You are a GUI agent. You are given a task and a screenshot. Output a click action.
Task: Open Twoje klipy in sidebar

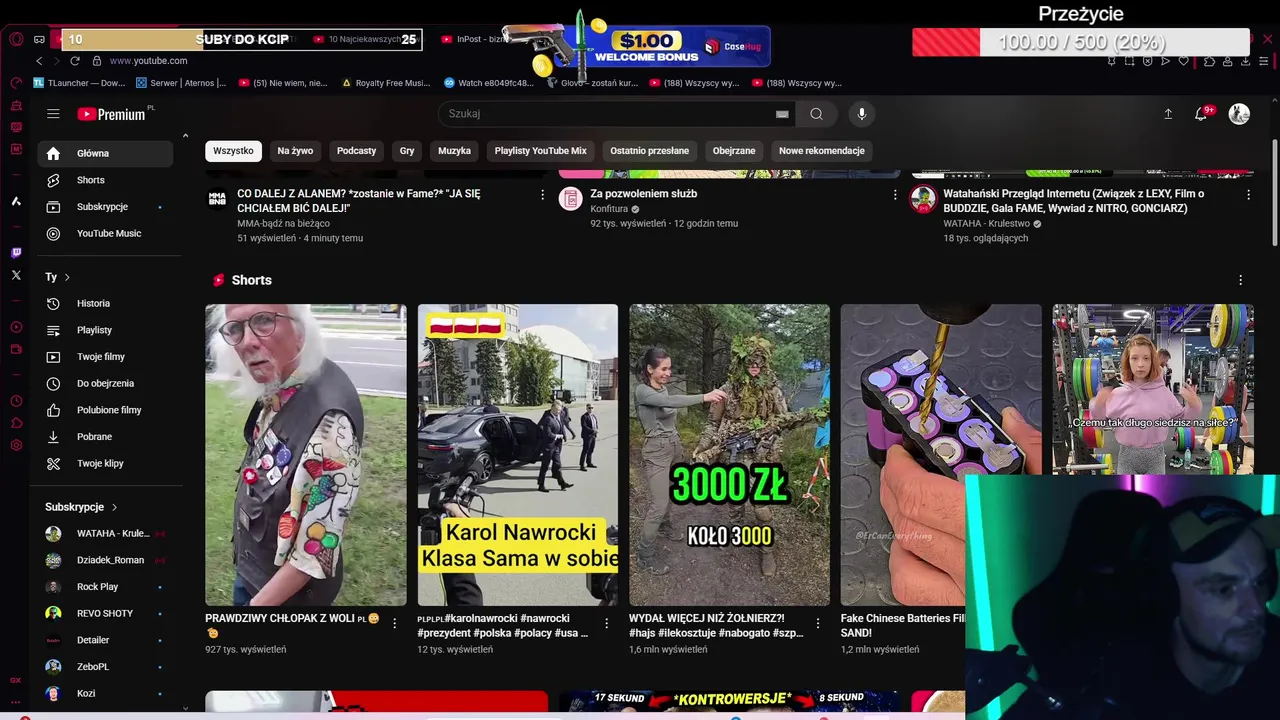[105, 463]
